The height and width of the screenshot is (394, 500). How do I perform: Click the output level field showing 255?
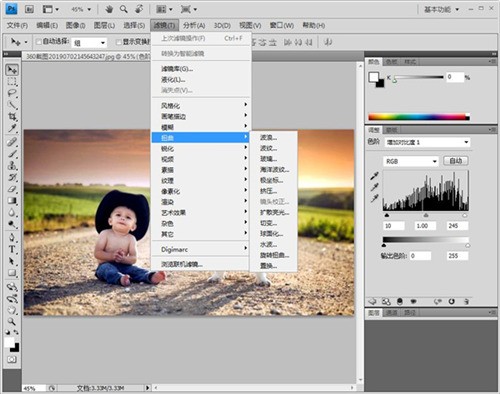click(x=457, y=256)
